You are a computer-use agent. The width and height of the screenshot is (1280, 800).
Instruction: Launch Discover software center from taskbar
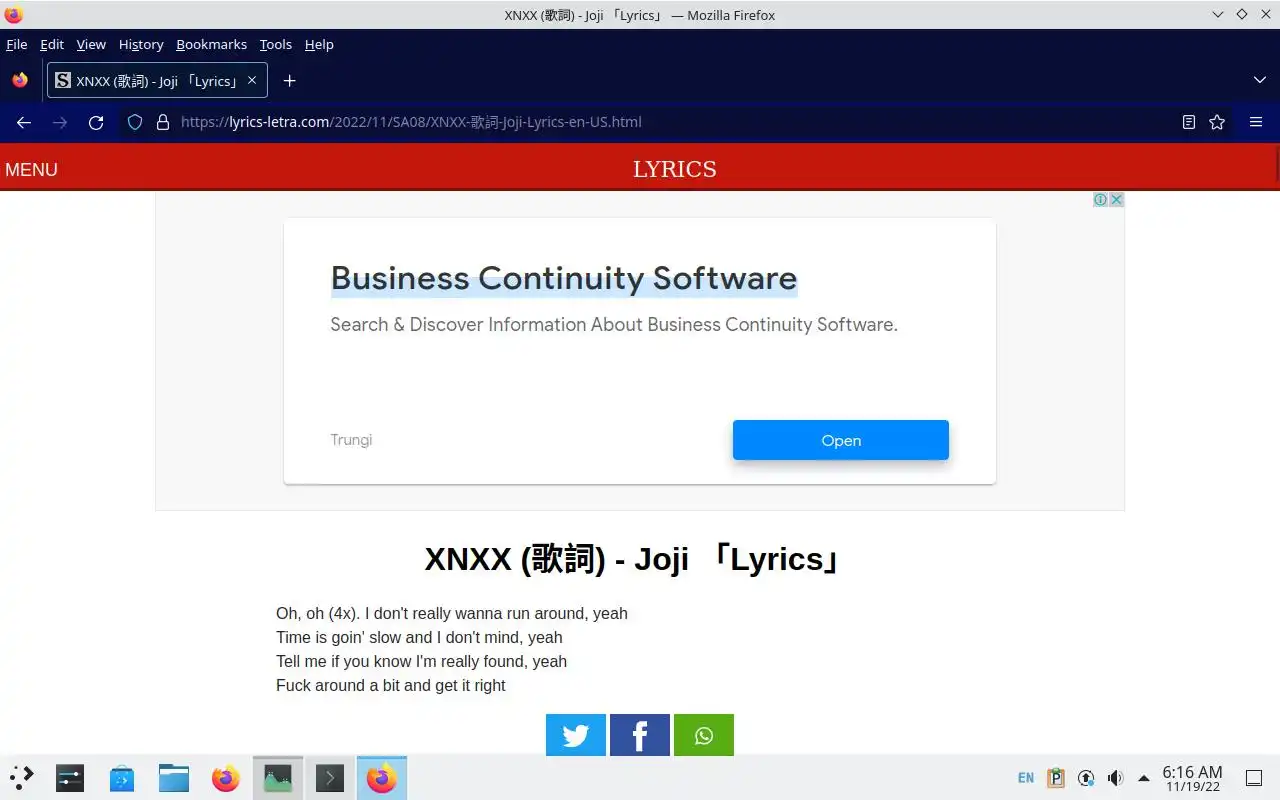click(x=122, y=778)
